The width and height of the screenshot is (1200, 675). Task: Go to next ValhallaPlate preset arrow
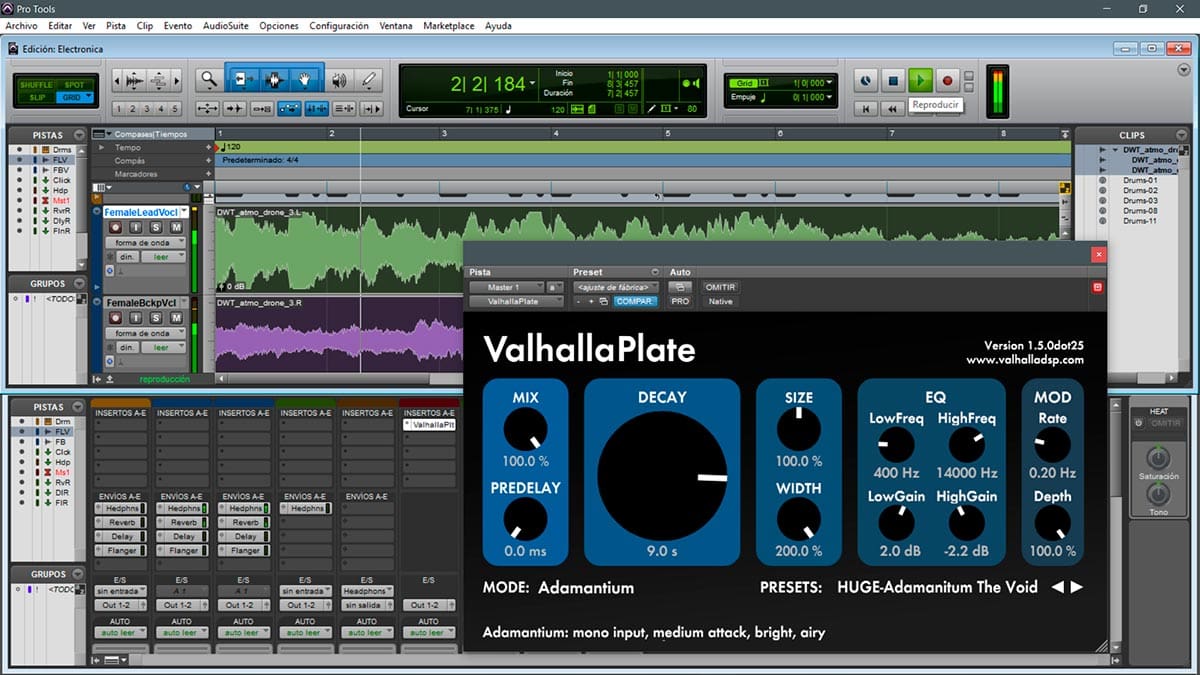[1077, 587]
